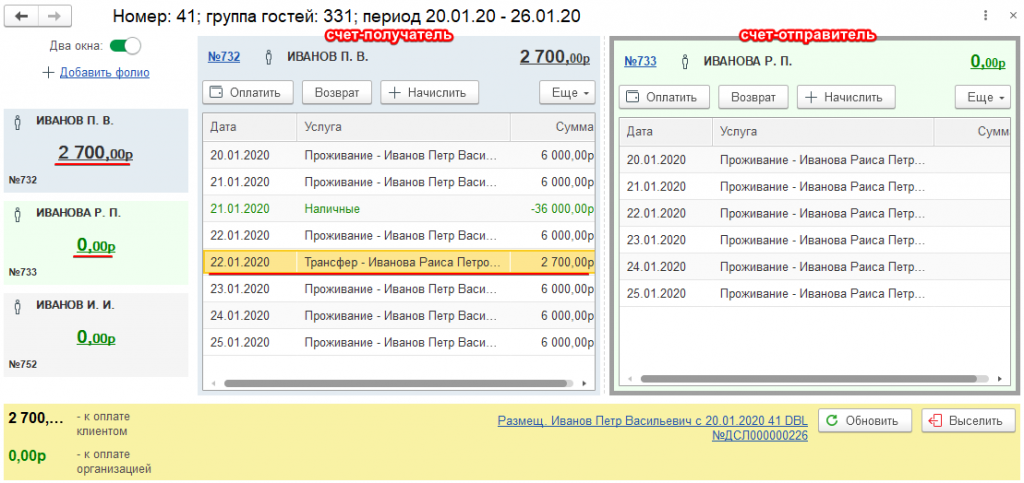
Task: Go back with the left arrow
Action: click(x=22, y=17)
